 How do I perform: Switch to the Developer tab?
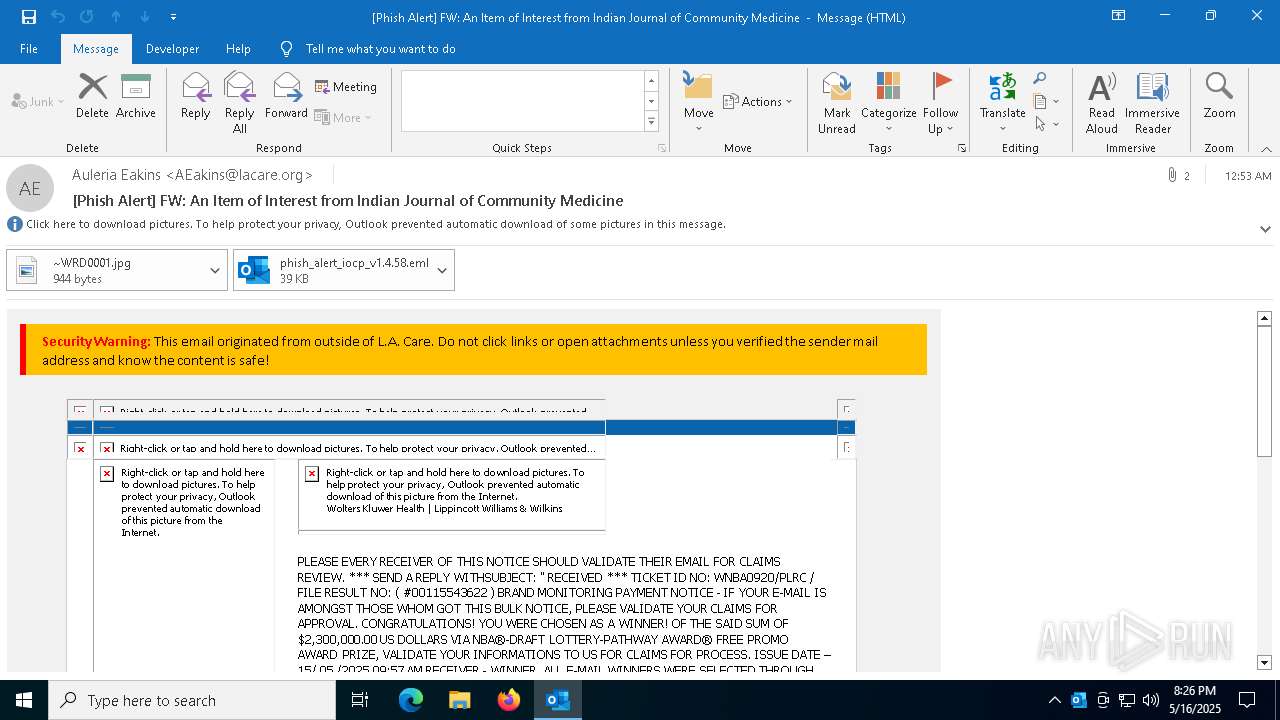(x=172, y=48)
